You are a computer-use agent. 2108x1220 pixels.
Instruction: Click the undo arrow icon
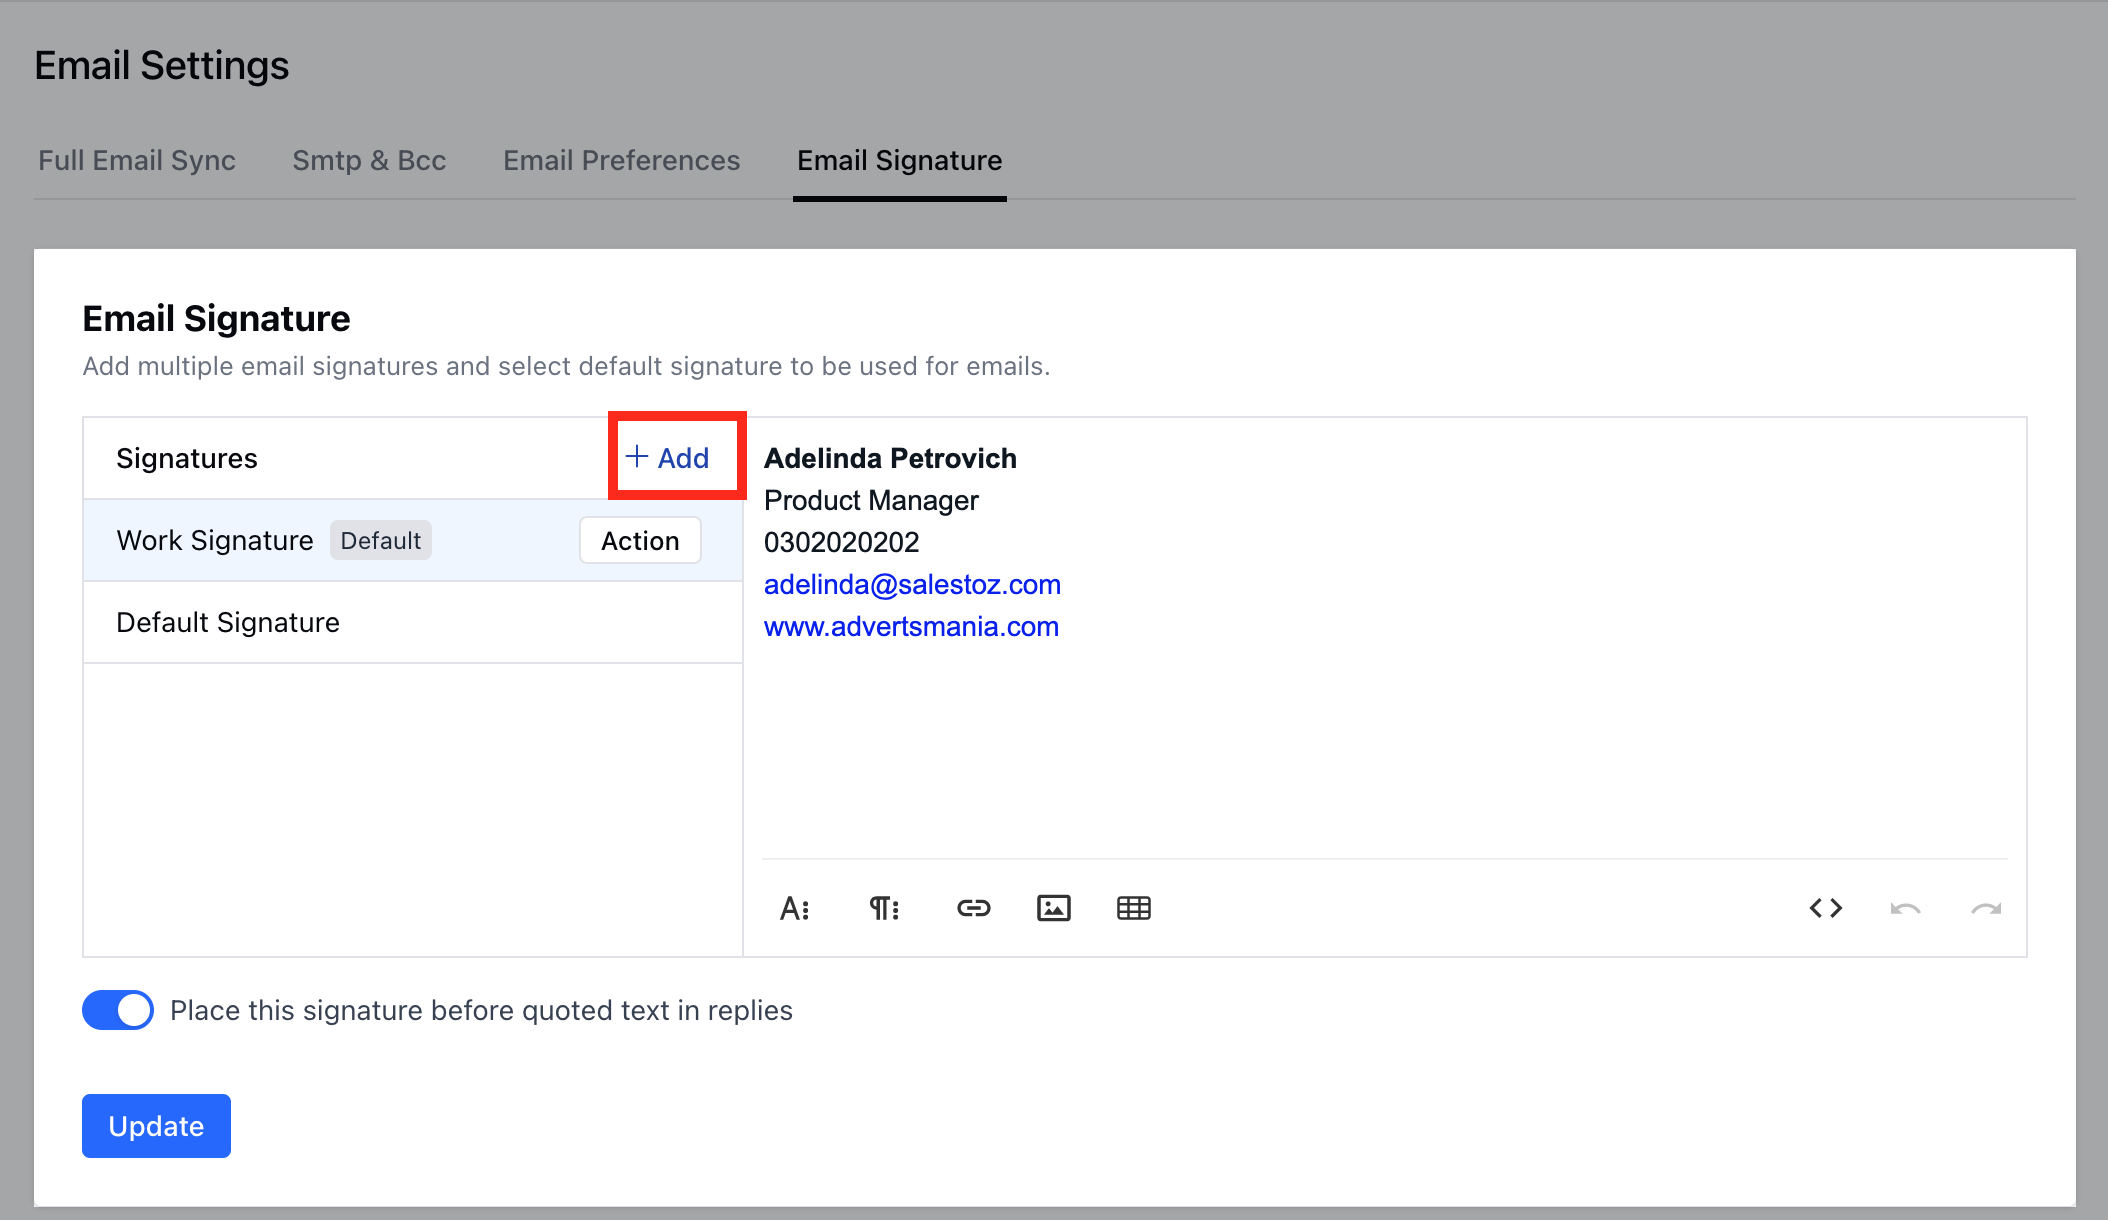click(x=1905, y=908)
